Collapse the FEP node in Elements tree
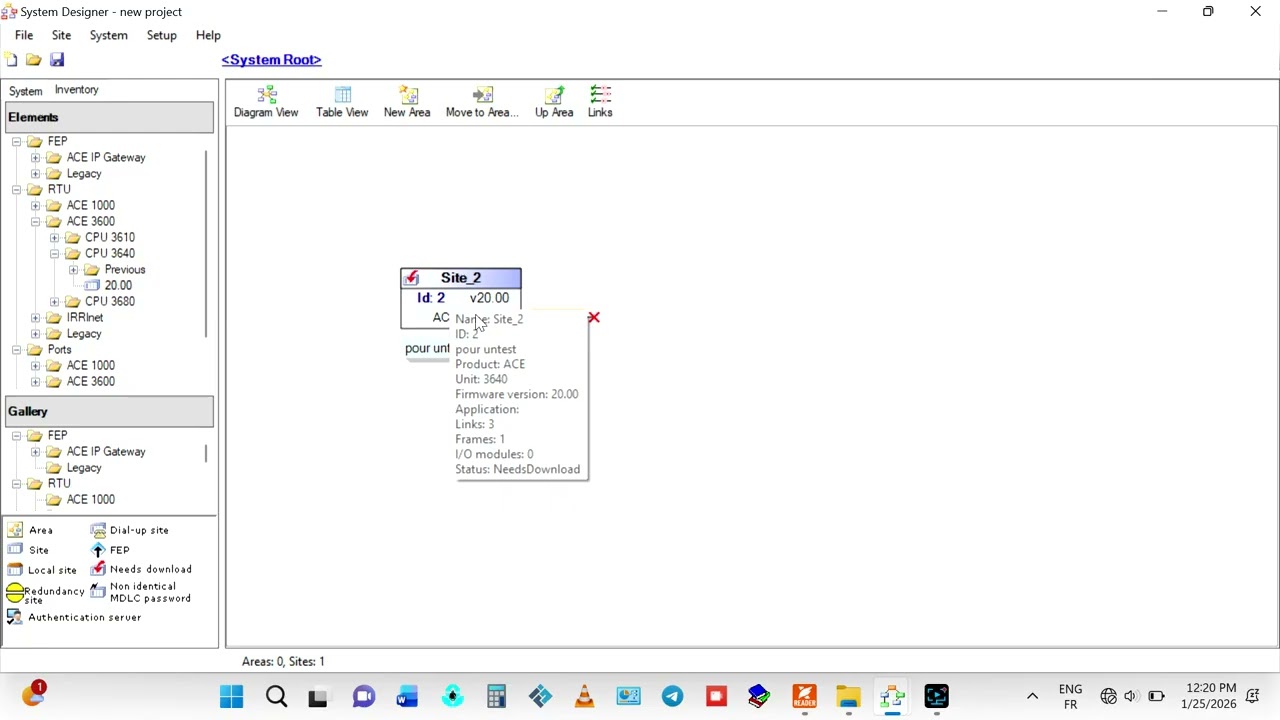 click(x=17, y=141)
